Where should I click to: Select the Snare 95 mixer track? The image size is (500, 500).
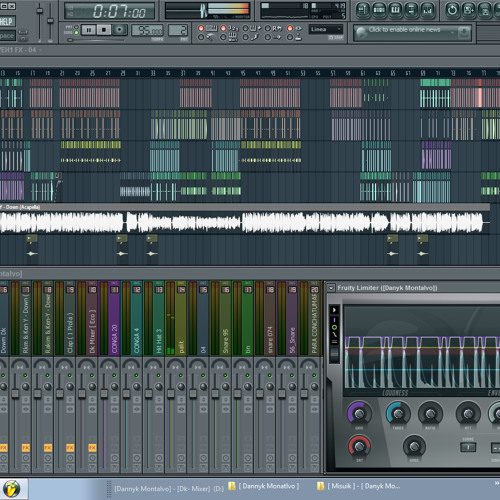tap(226, 318)
